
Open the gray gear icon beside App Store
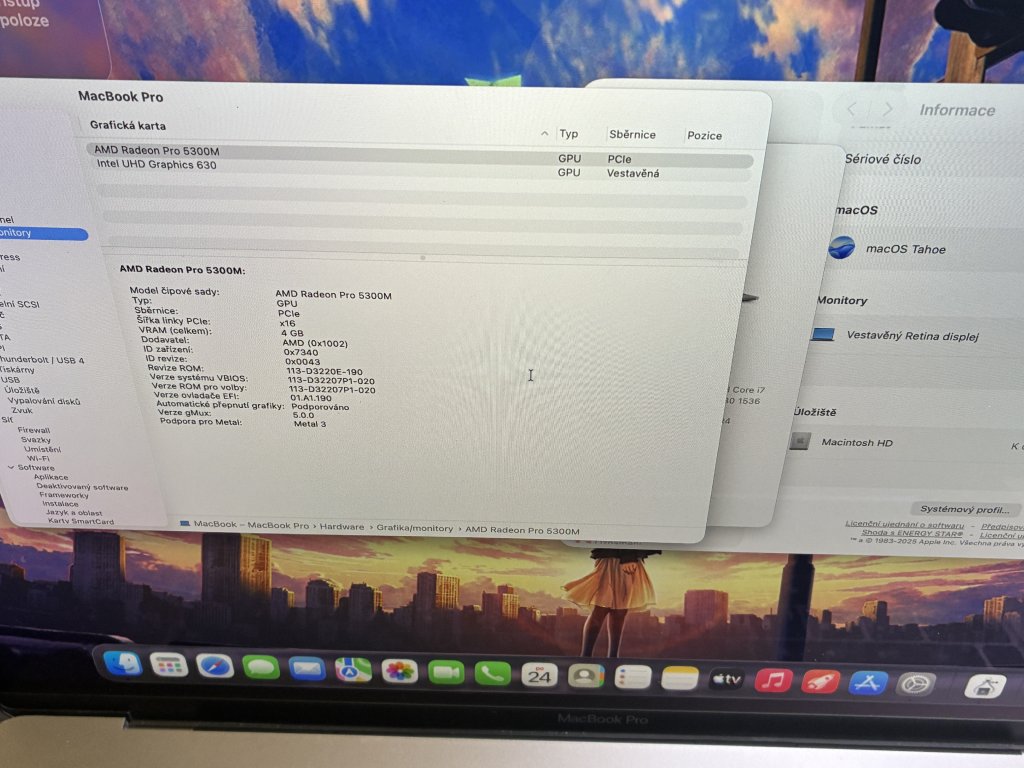(x=915, y=685)
